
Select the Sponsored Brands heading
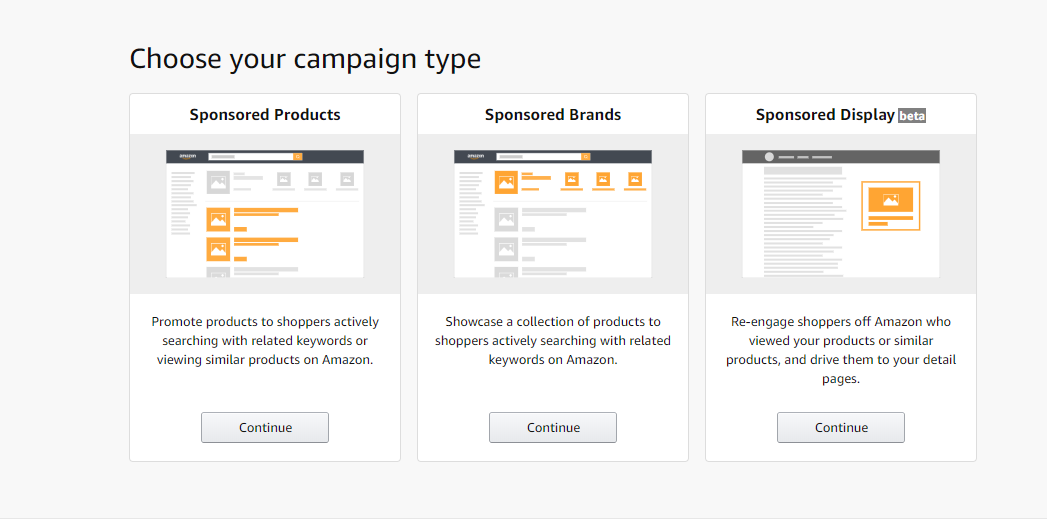553,115
